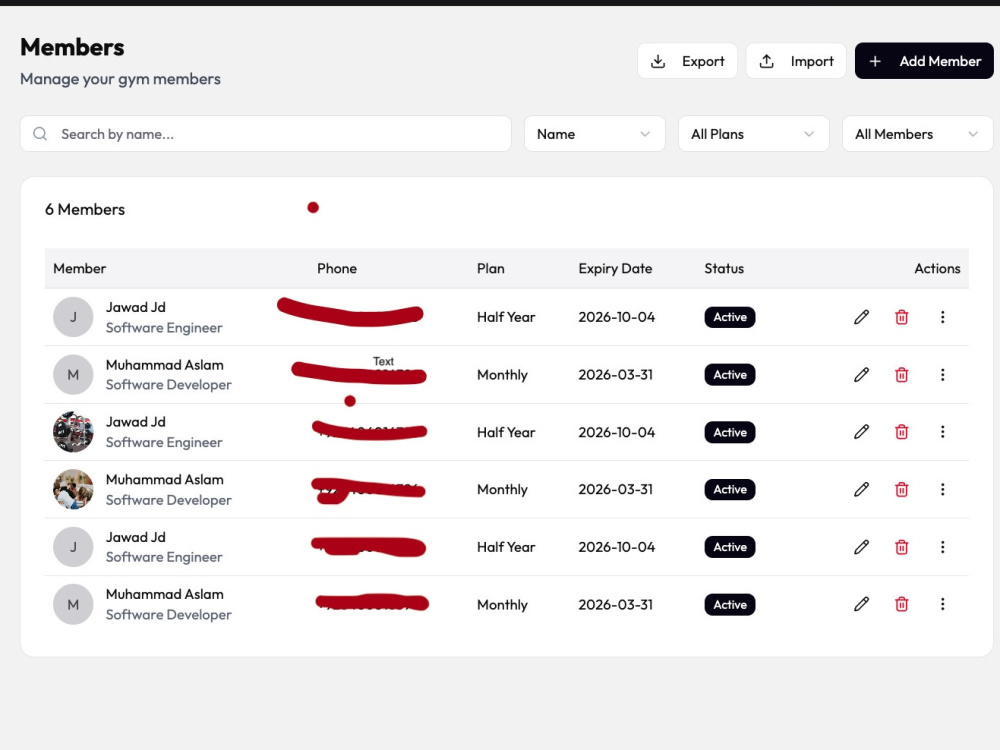
Task: Import members from file
Action: pyautogui.click(x=796, y=61)
